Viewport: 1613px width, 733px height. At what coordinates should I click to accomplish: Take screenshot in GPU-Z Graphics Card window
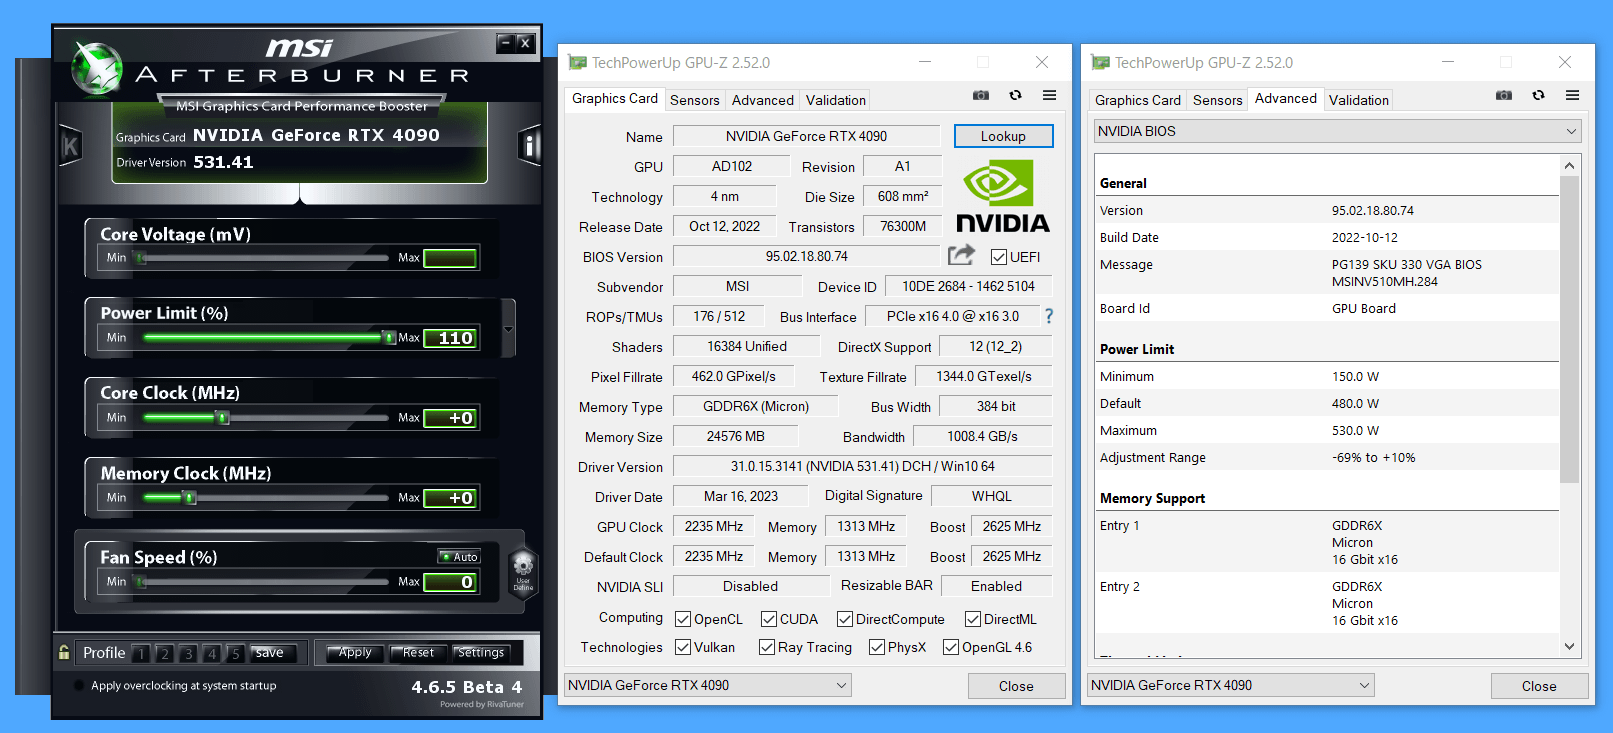[981, 95]
